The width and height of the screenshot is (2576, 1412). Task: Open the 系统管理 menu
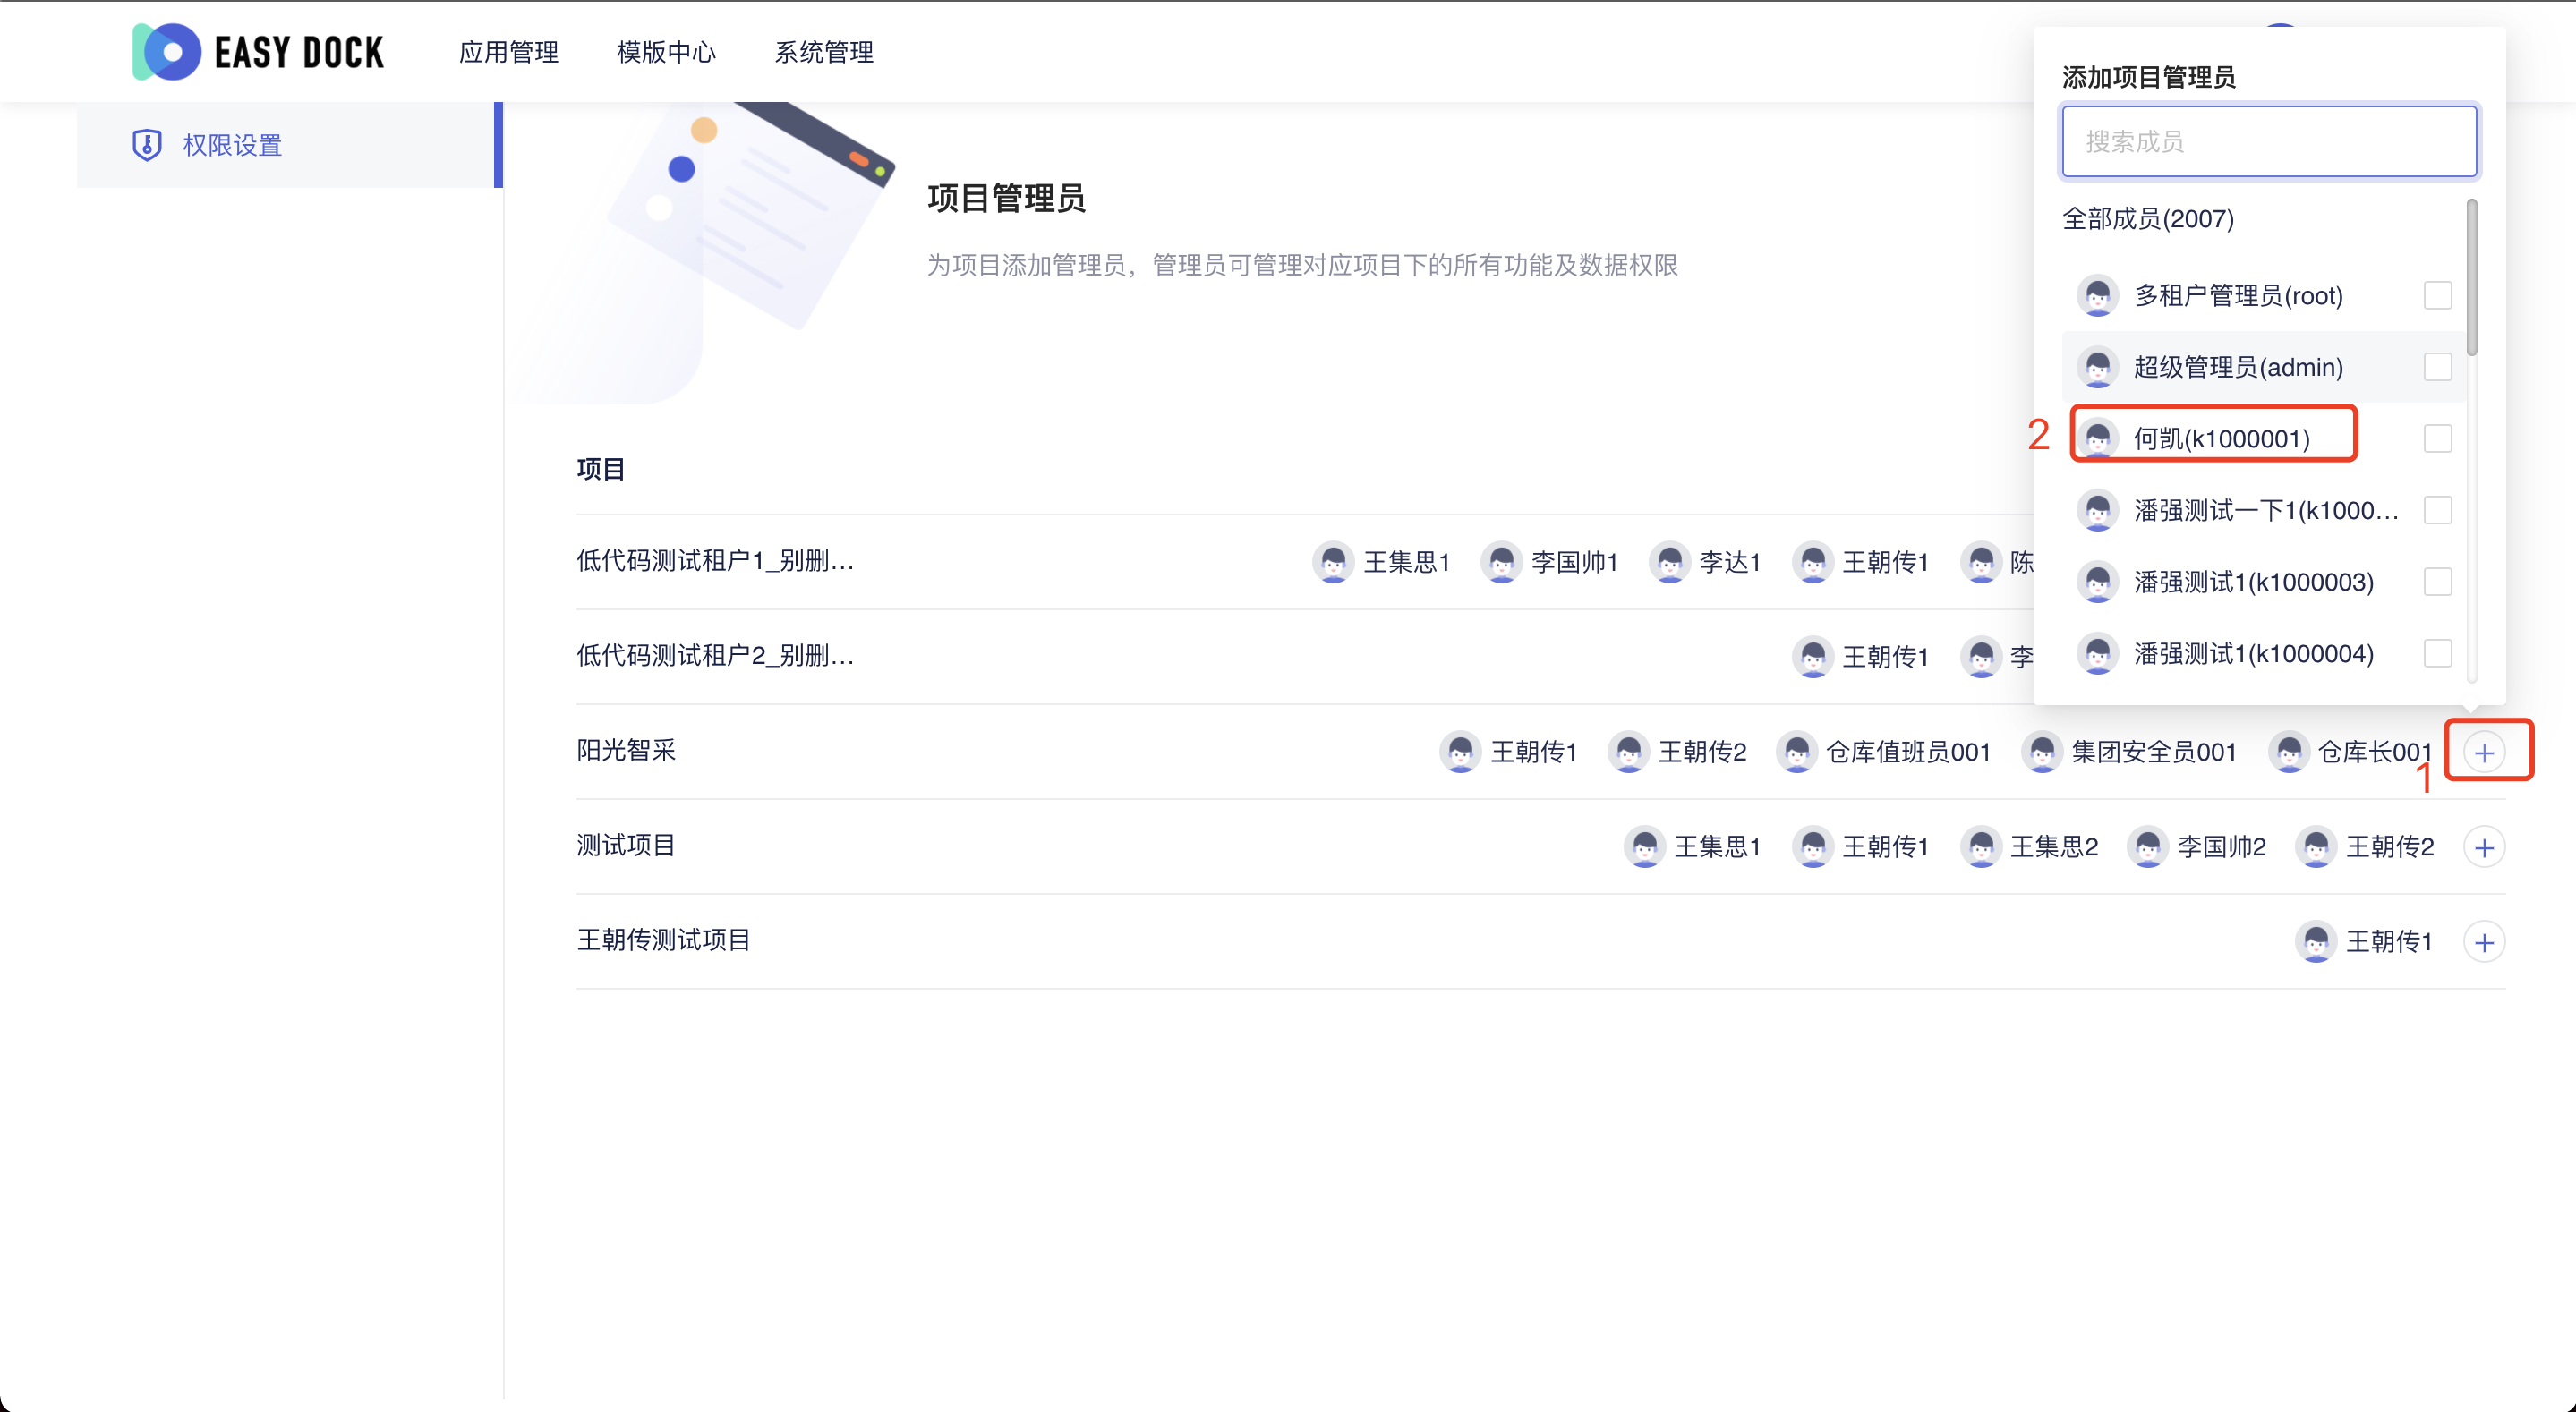pyautogui.click(x=824, y=52)
